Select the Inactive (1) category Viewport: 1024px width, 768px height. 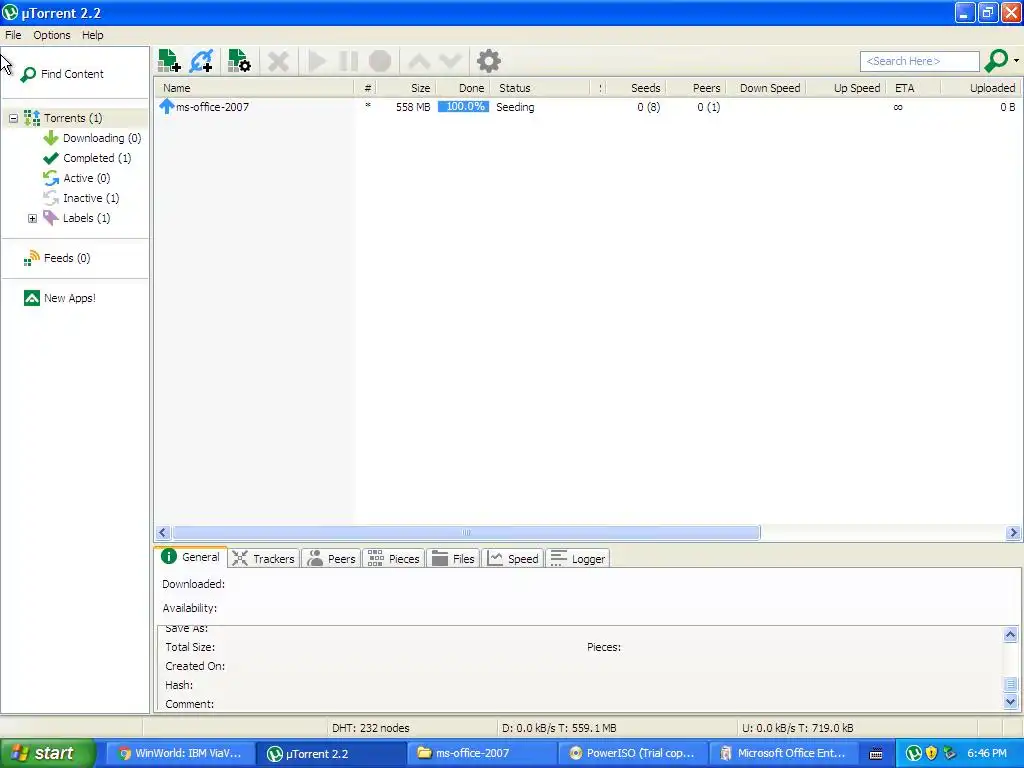pyautogui.click(x=82, y=198)
